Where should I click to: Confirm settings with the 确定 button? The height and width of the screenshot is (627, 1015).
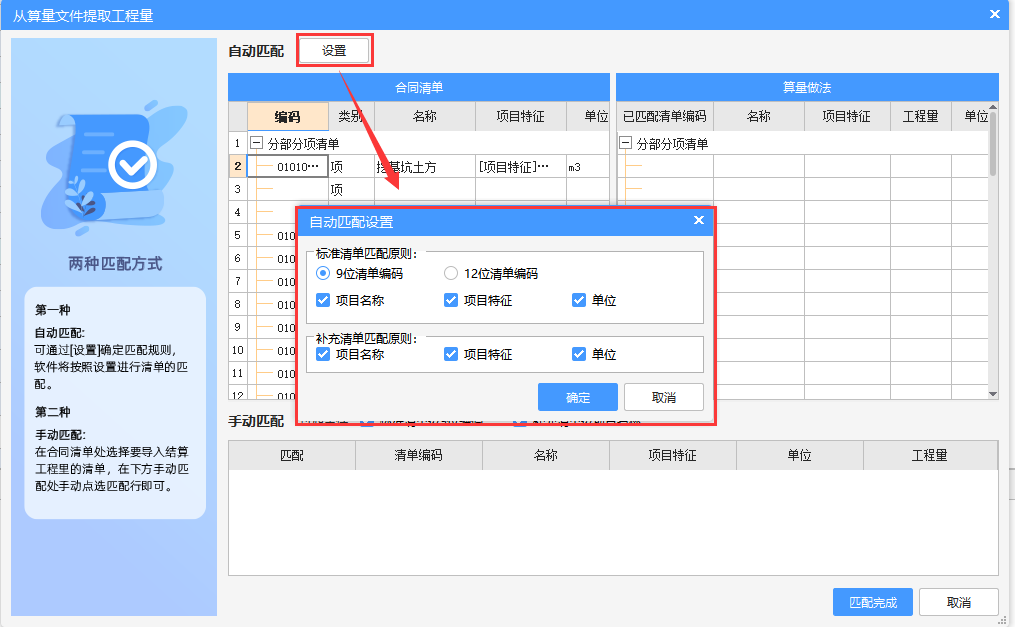coord(577,397)
